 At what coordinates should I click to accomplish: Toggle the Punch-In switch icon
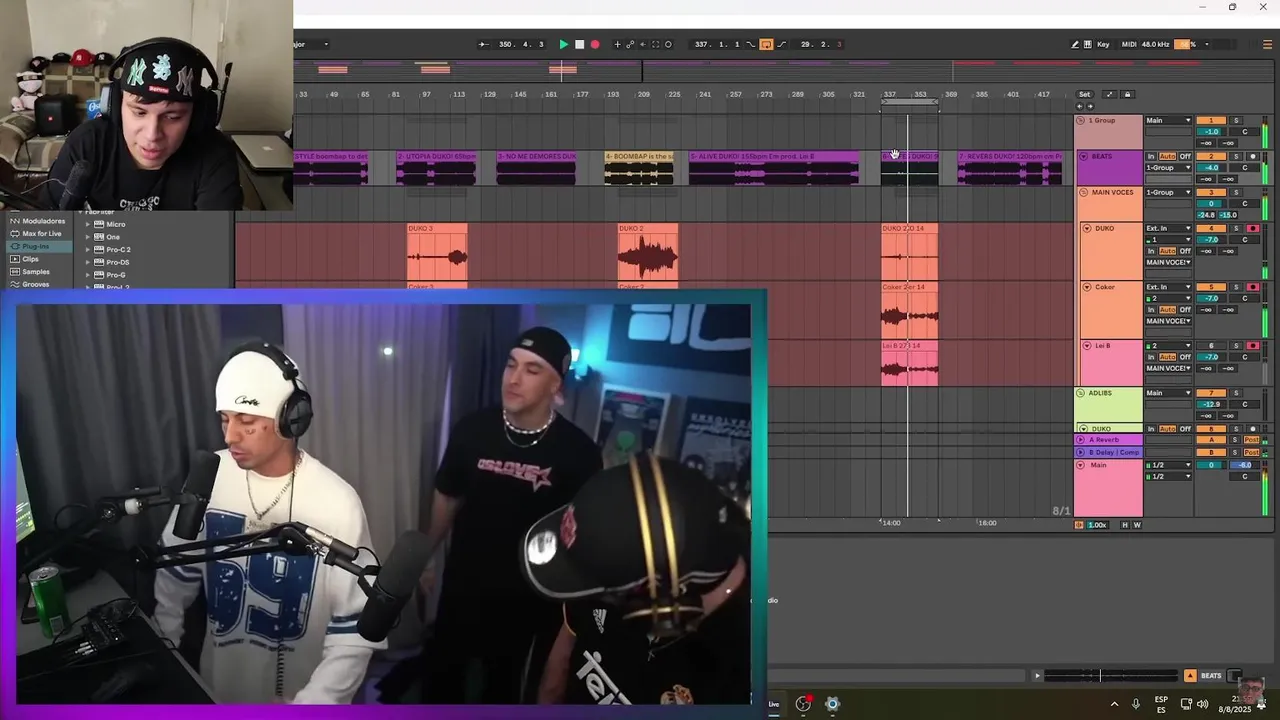coord(750,44)
